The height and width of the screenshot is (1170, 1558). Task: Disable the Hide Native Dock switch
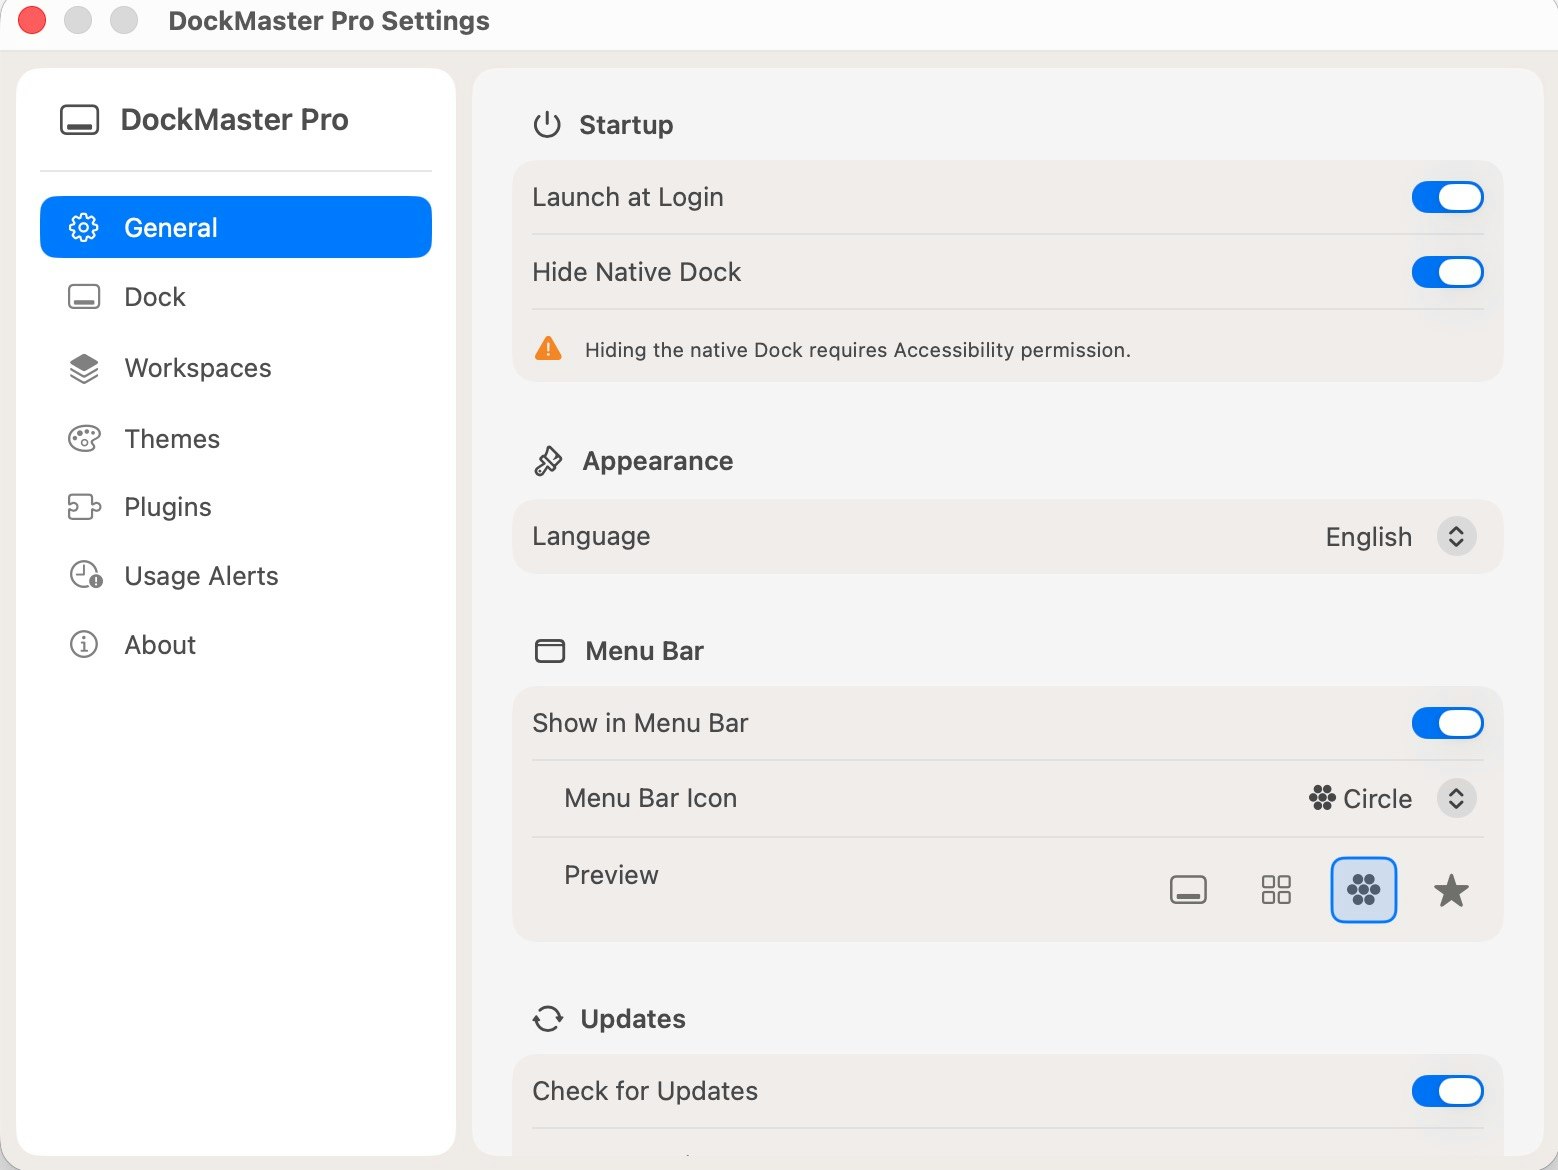(1447, 272)
